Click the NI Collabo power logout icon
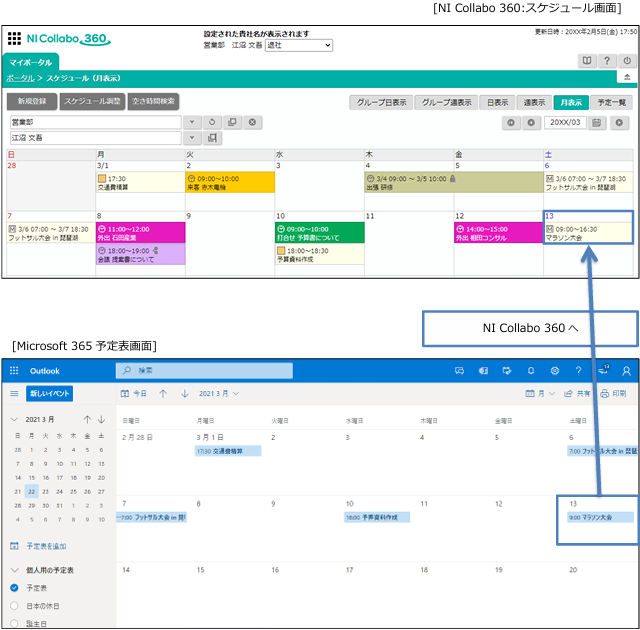 (627, 61)
